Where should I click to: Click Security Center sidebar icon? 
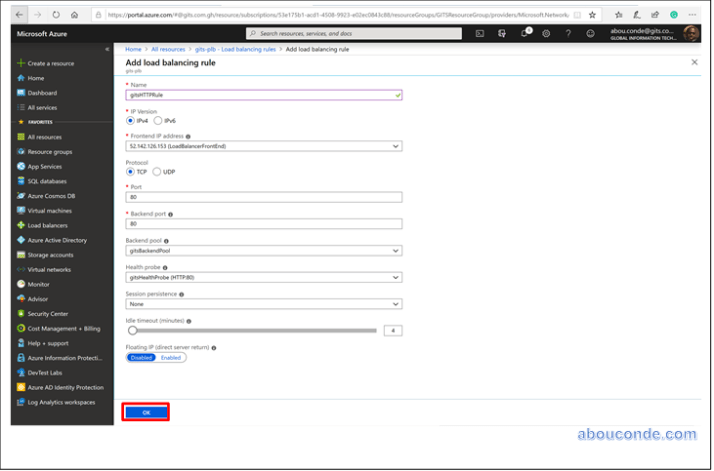(x=20, y=313)
